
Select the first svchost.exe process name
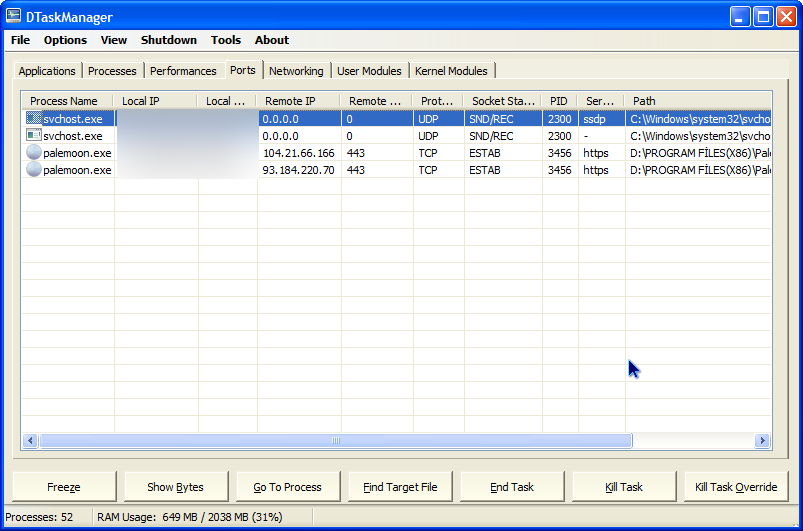point(73,119)
